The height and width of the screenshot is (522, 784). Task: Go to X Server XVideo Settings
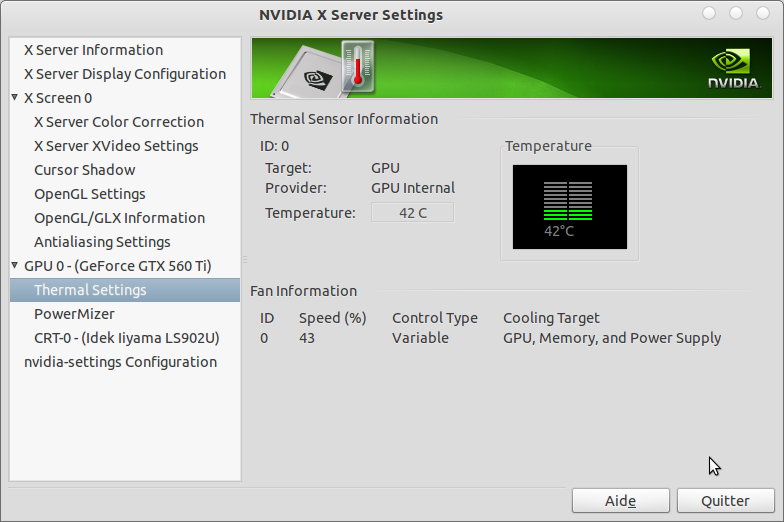click(116, 146)
